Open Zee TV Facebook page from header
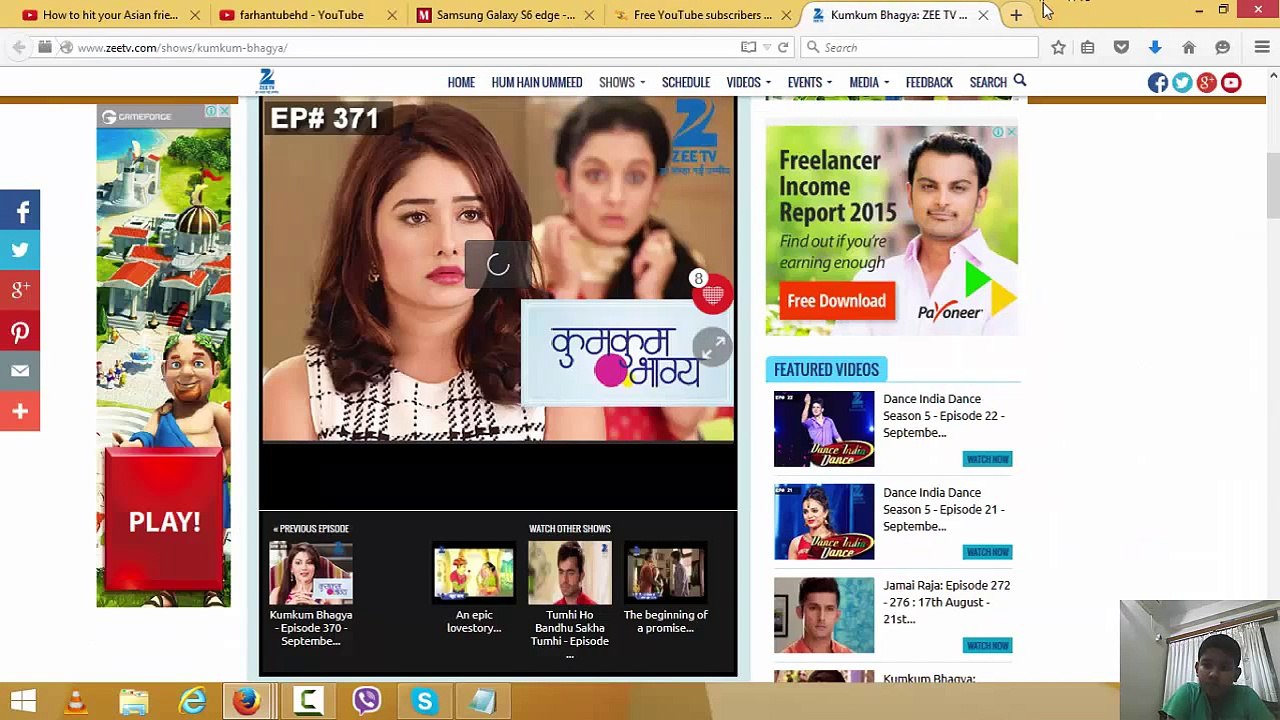Viewport: 1280px width, 720px height. click(x=1158, y=82)
